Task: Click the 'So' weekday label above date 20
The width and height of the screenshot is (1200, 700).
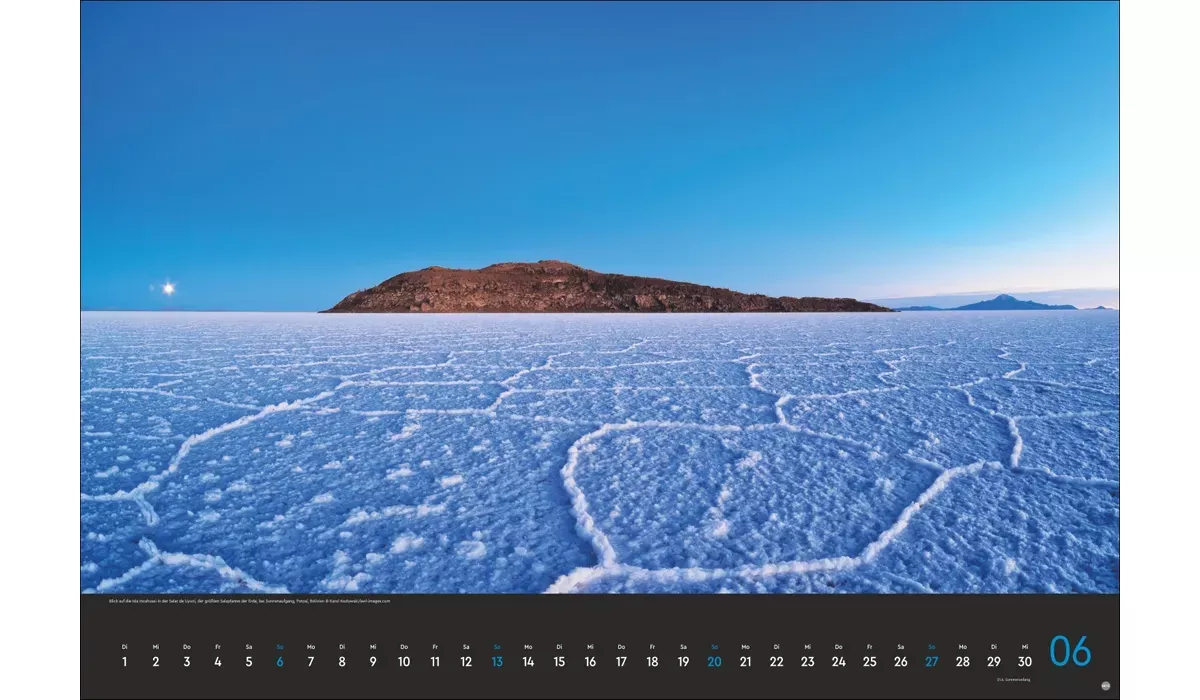Action: click(714, 647)
